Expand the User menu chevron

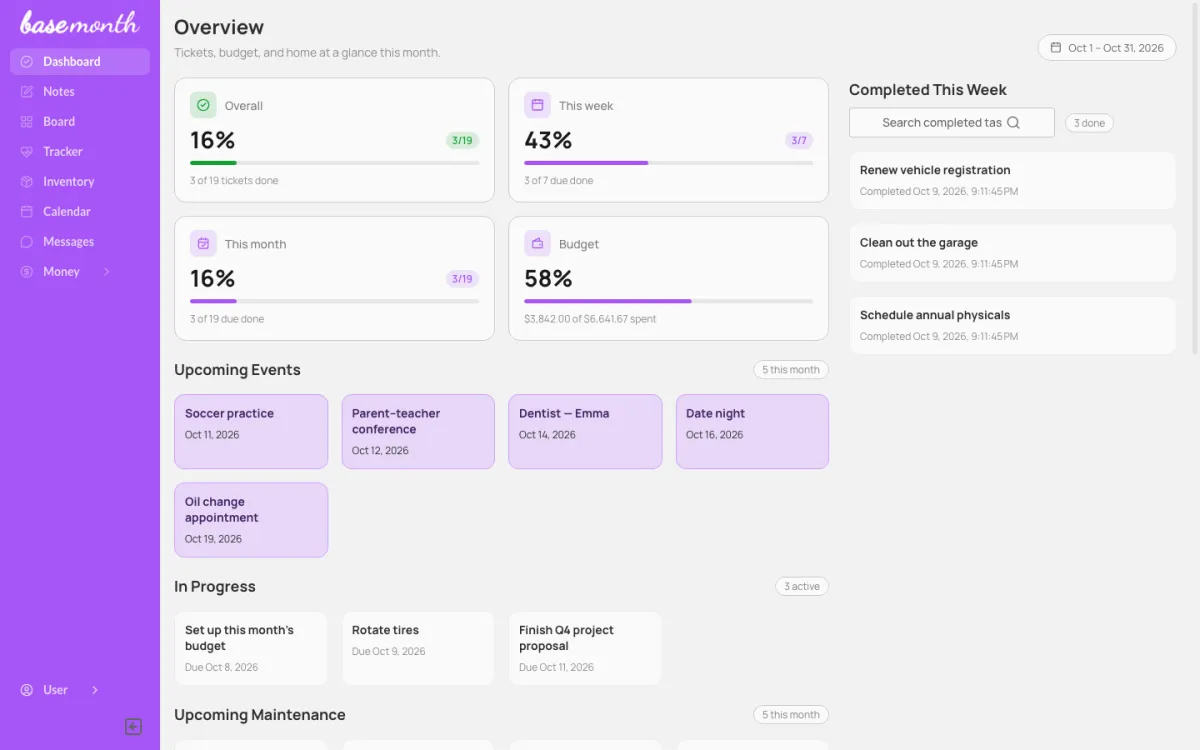pyautogui.click(x=95, y=690)
